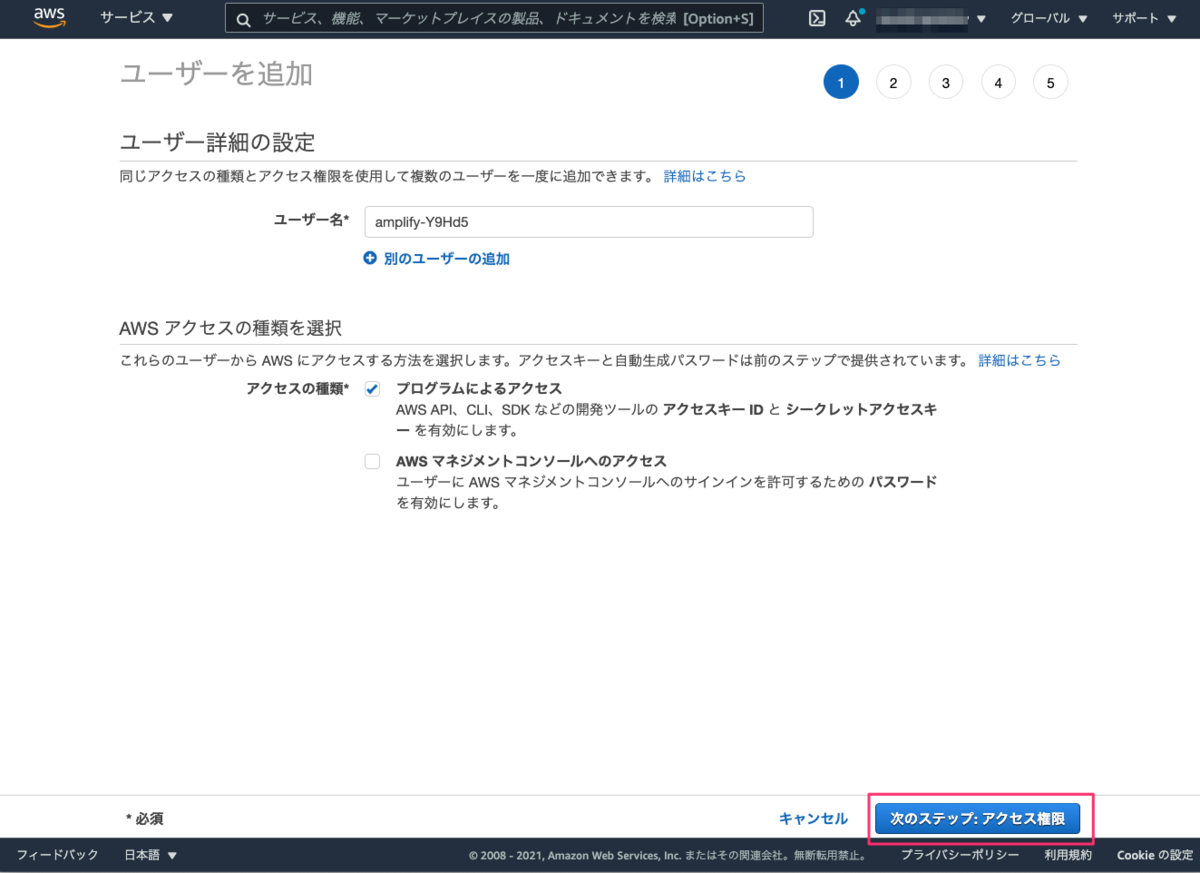Click the ユーザー名 input field
The image size is (1200, 873).
point(588,221)
